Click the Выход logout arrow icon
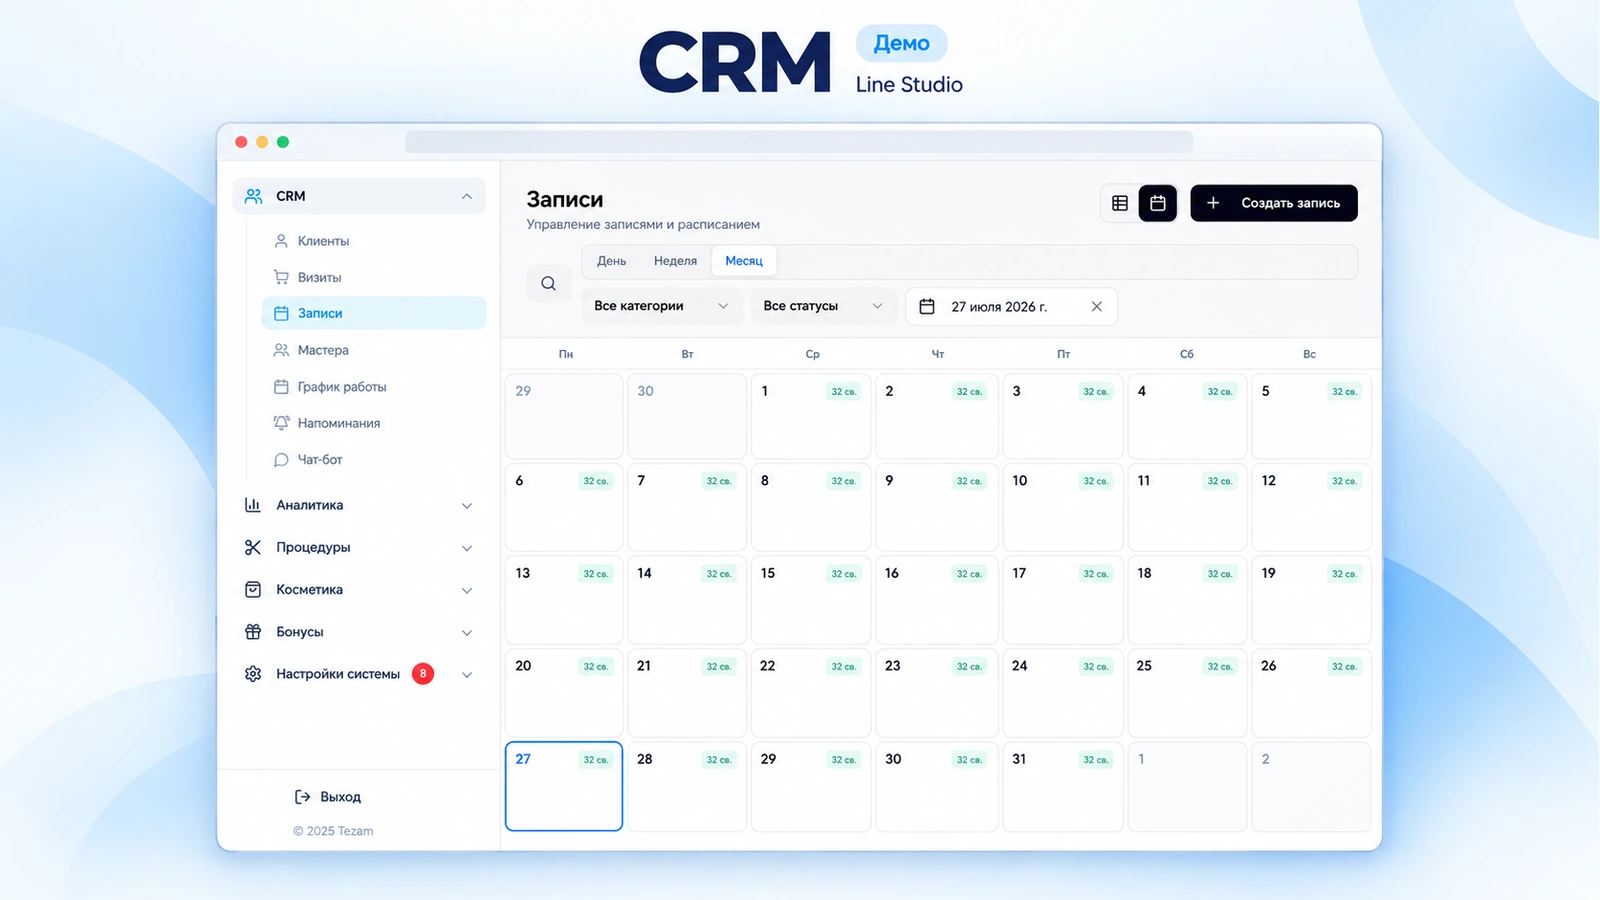1600x900 pixels. point(302,797)
